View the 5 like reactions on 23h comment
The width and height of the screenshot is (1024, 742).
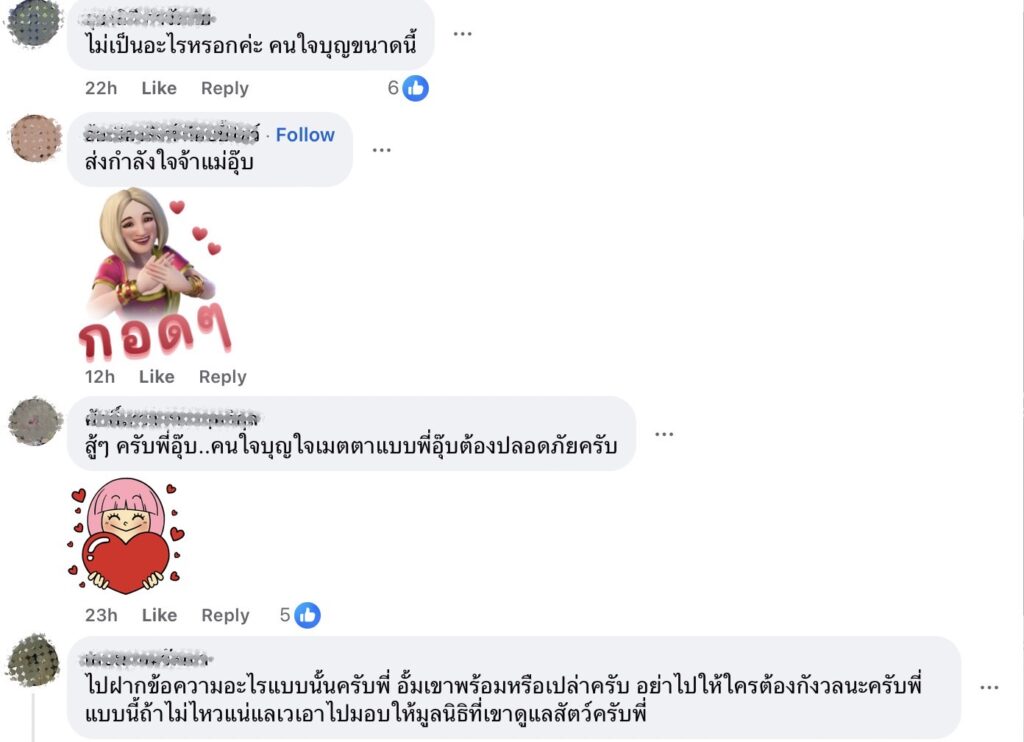pos(300,615)
